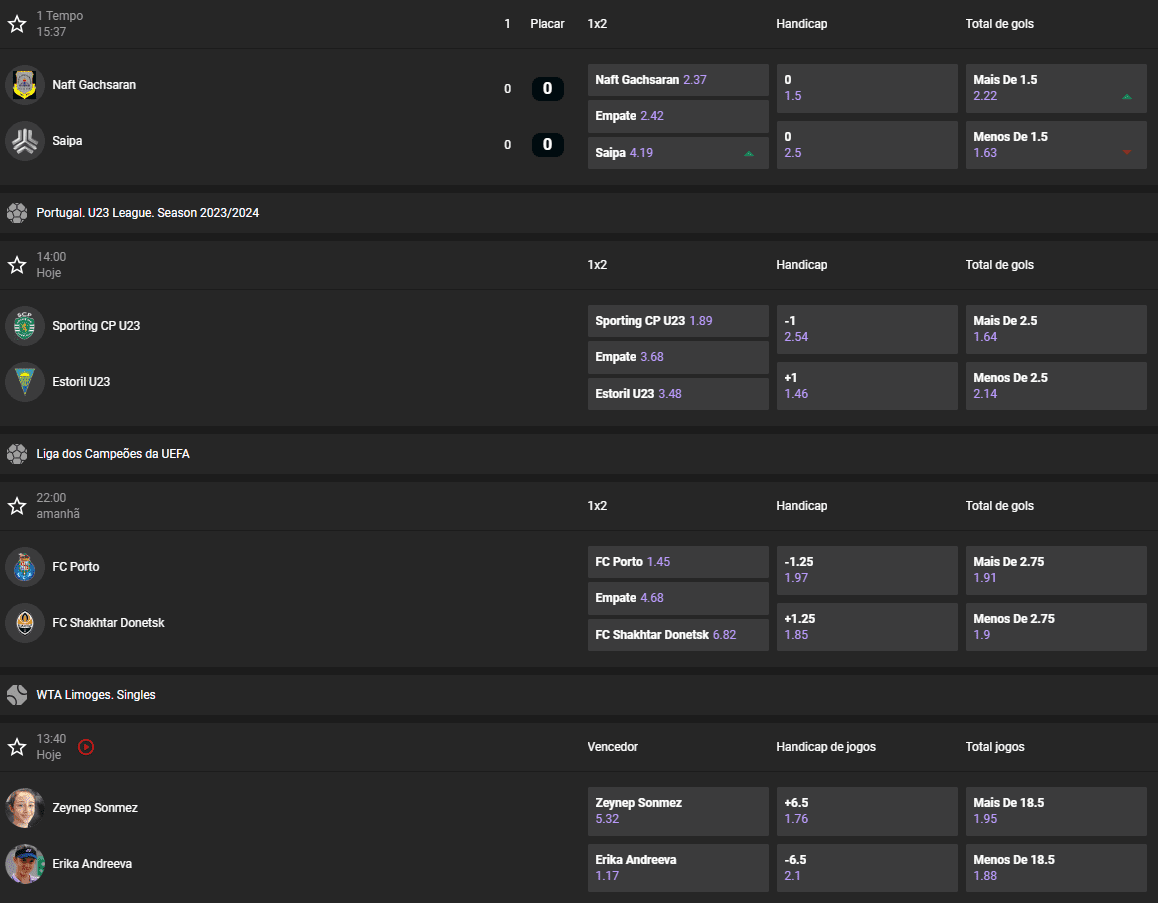Select Menos De 18.5 at 1.88

coord(1056,868)
